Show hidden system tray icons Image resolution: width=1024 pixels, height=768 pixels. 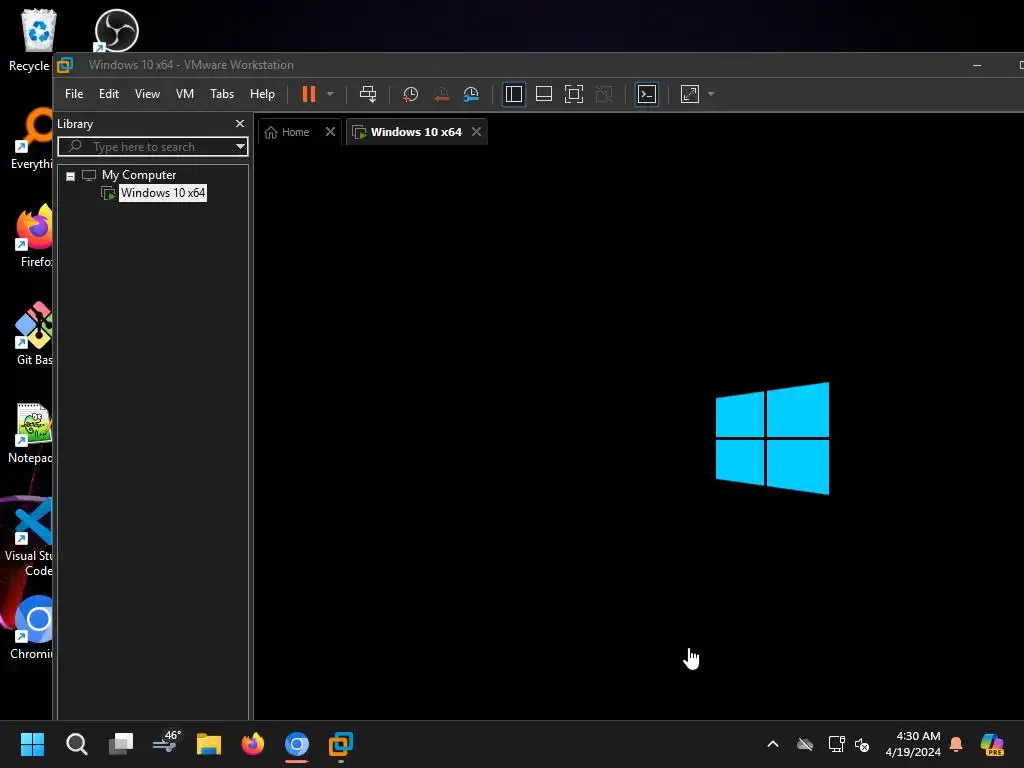point(773,744)
